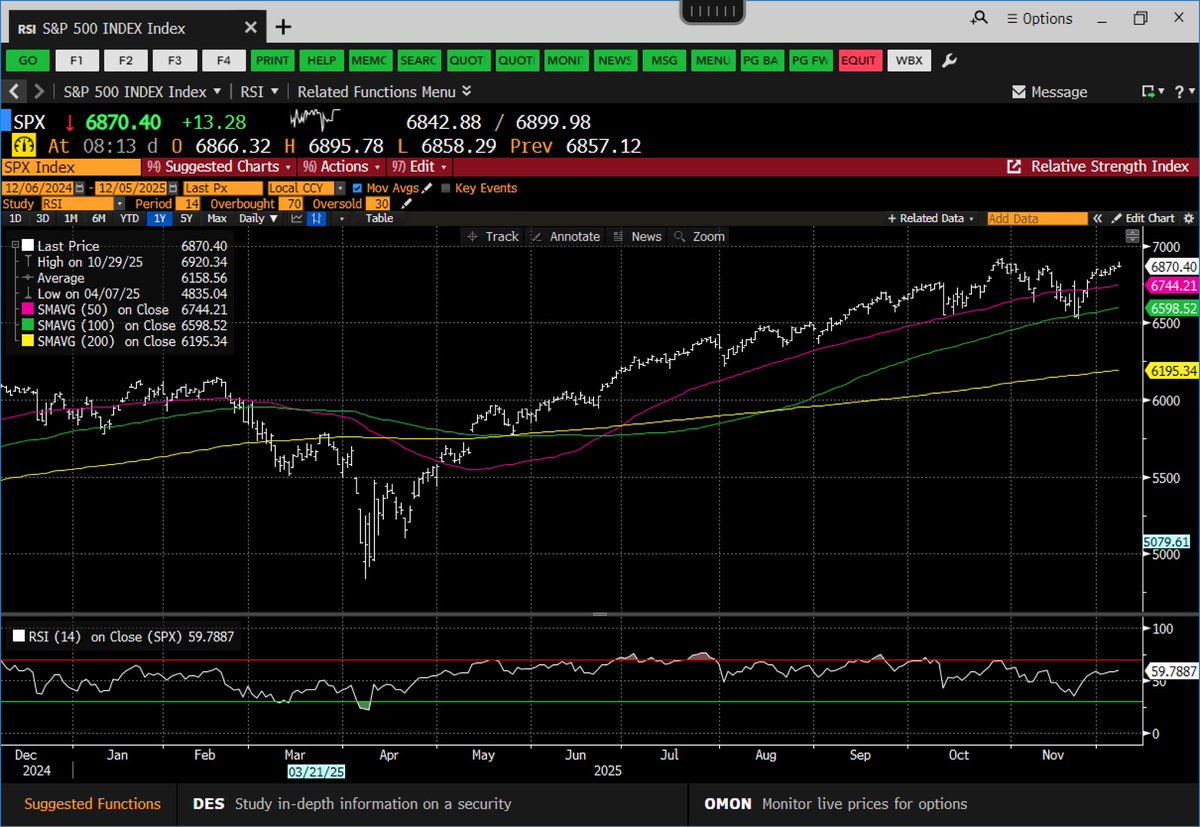Select the 3D range
1200x827 pixels.
pyautogui.click(x=43, y=218)
